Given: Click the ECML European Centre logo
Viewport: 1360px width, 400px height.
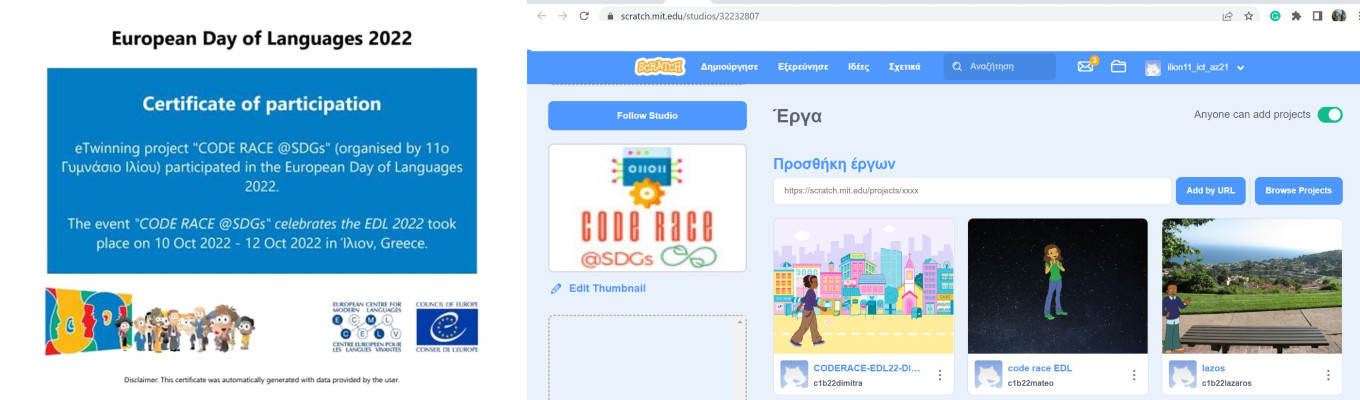Looking at the screenshot, I should (366, 326).
